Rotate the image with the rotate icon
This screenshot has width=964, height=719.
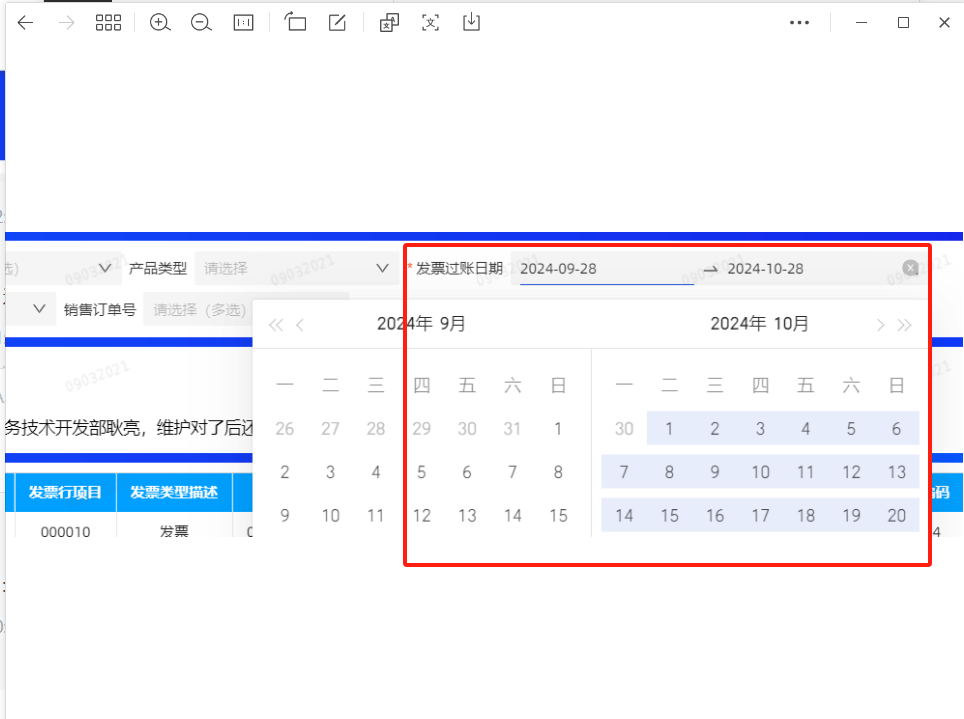(x=295, y=23)
